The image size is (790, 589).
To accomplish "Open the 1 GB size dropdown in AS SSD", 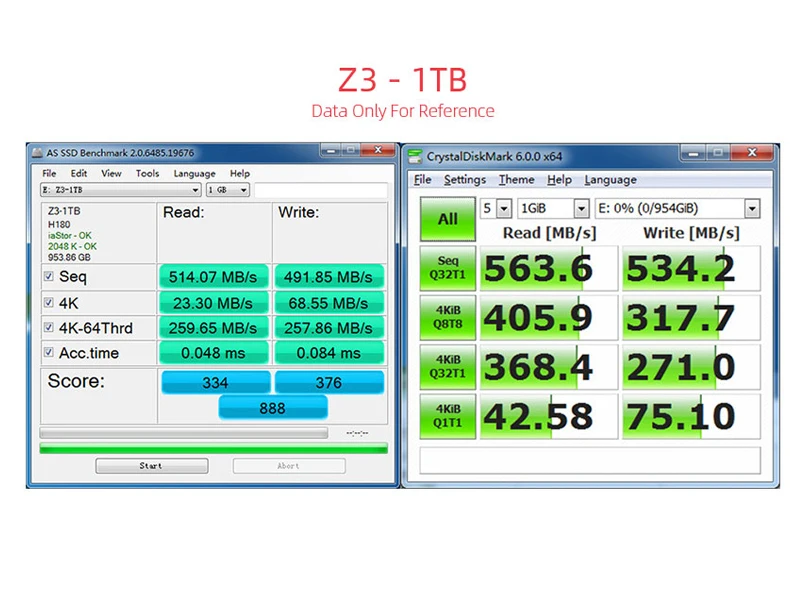I will 228,190.
